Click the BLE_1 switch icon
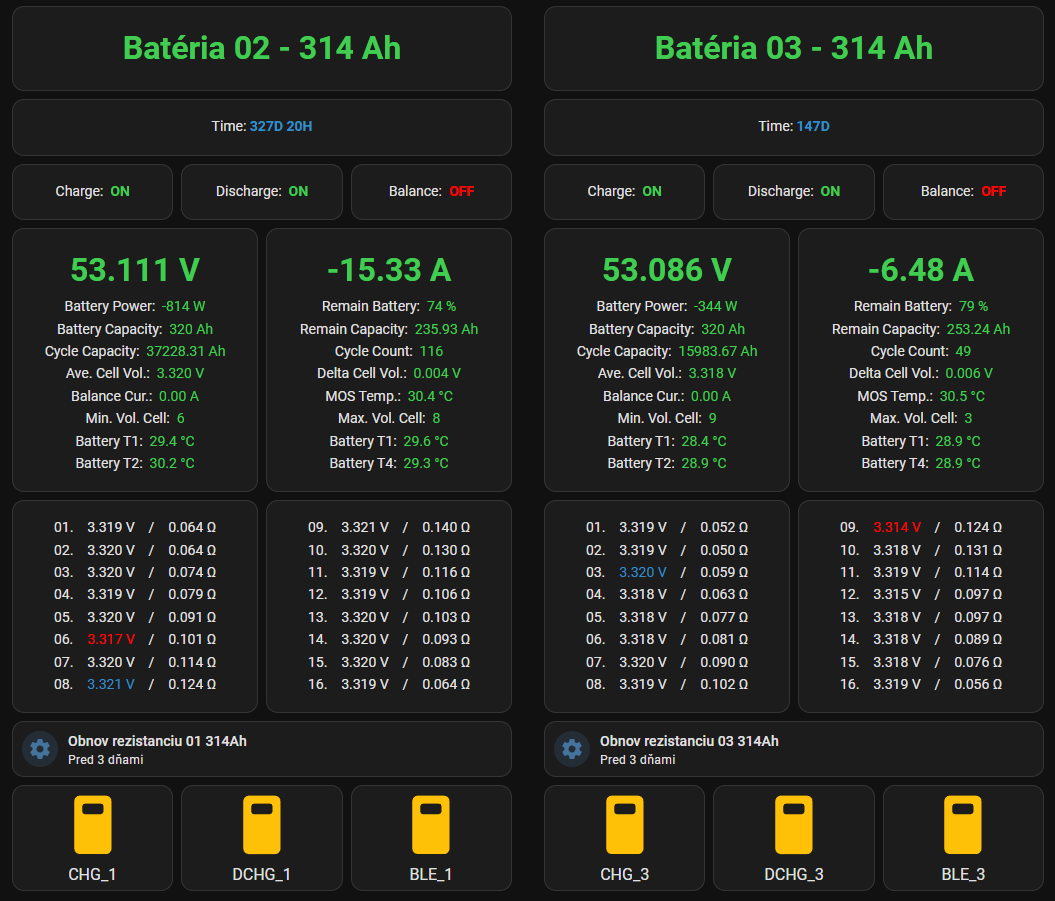The width and height of the screenshot is (1055, 901). click(431, 824)
